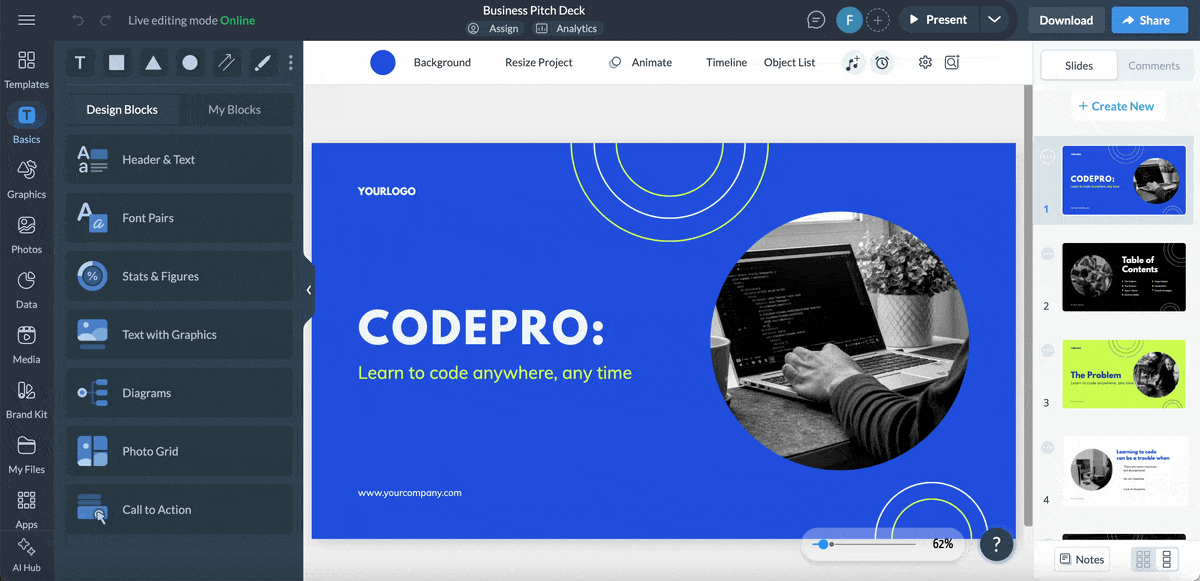Toggle the Notes panel

pos(1082,560)
